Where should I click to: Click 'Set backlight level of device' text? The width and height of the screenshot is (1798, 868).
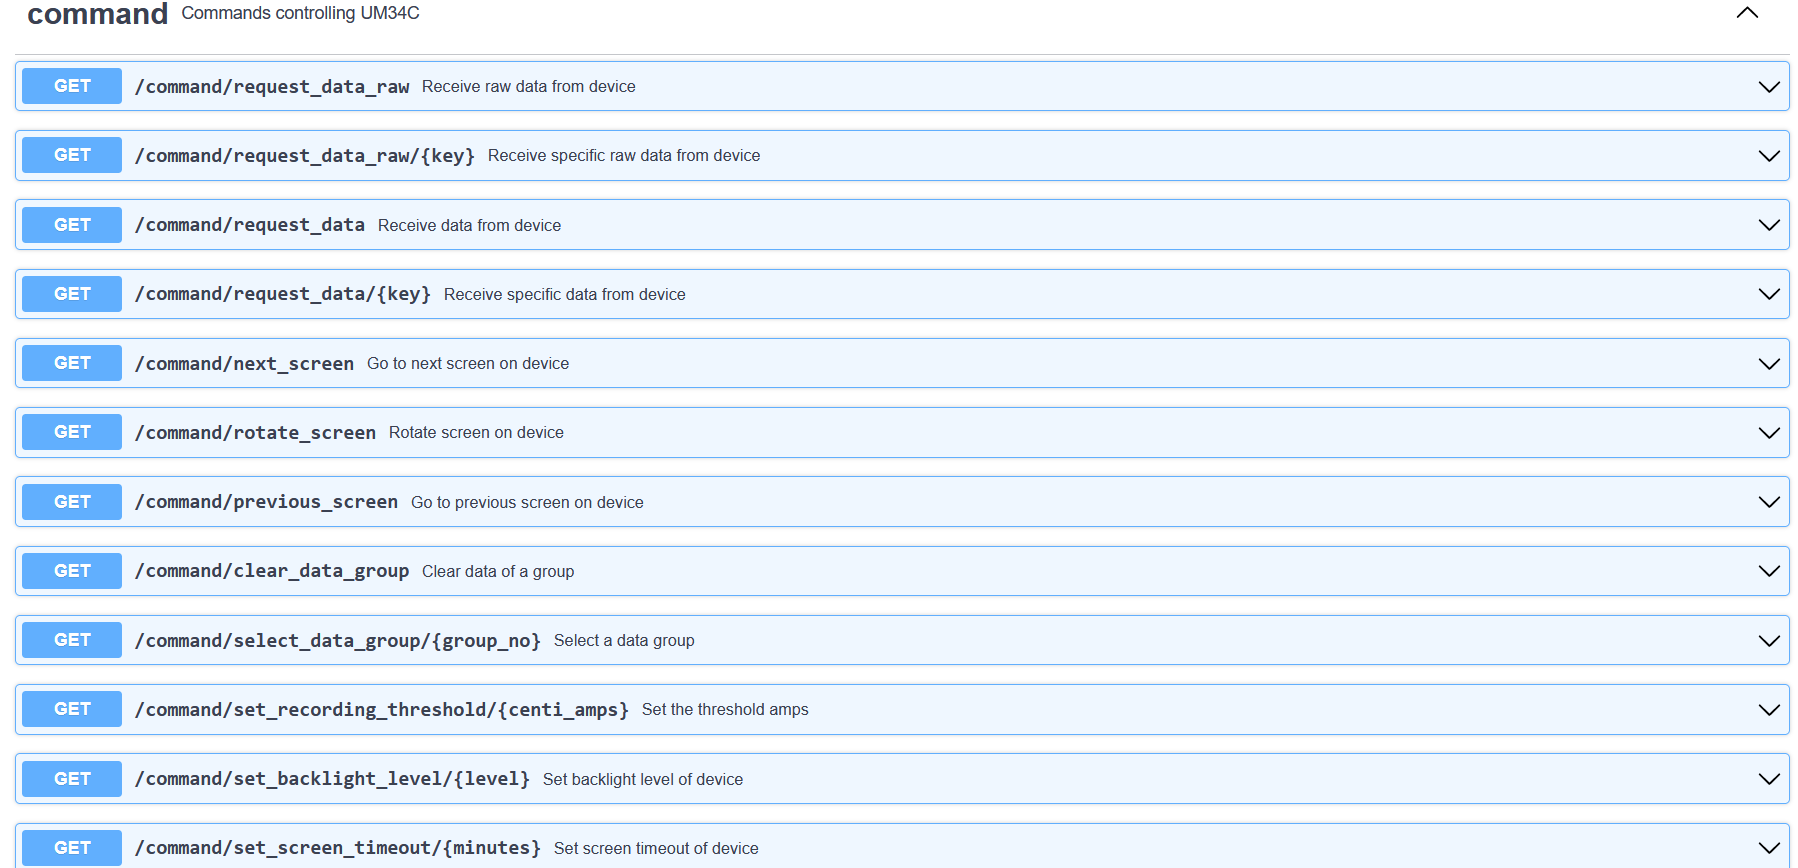[643, 780]
